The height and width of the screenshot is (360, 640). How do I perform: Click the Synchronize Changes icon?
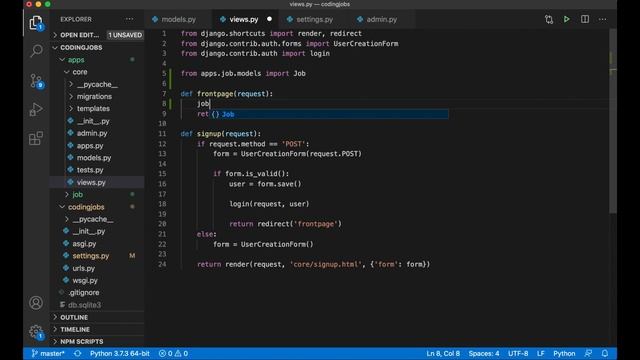click(78, 353)
